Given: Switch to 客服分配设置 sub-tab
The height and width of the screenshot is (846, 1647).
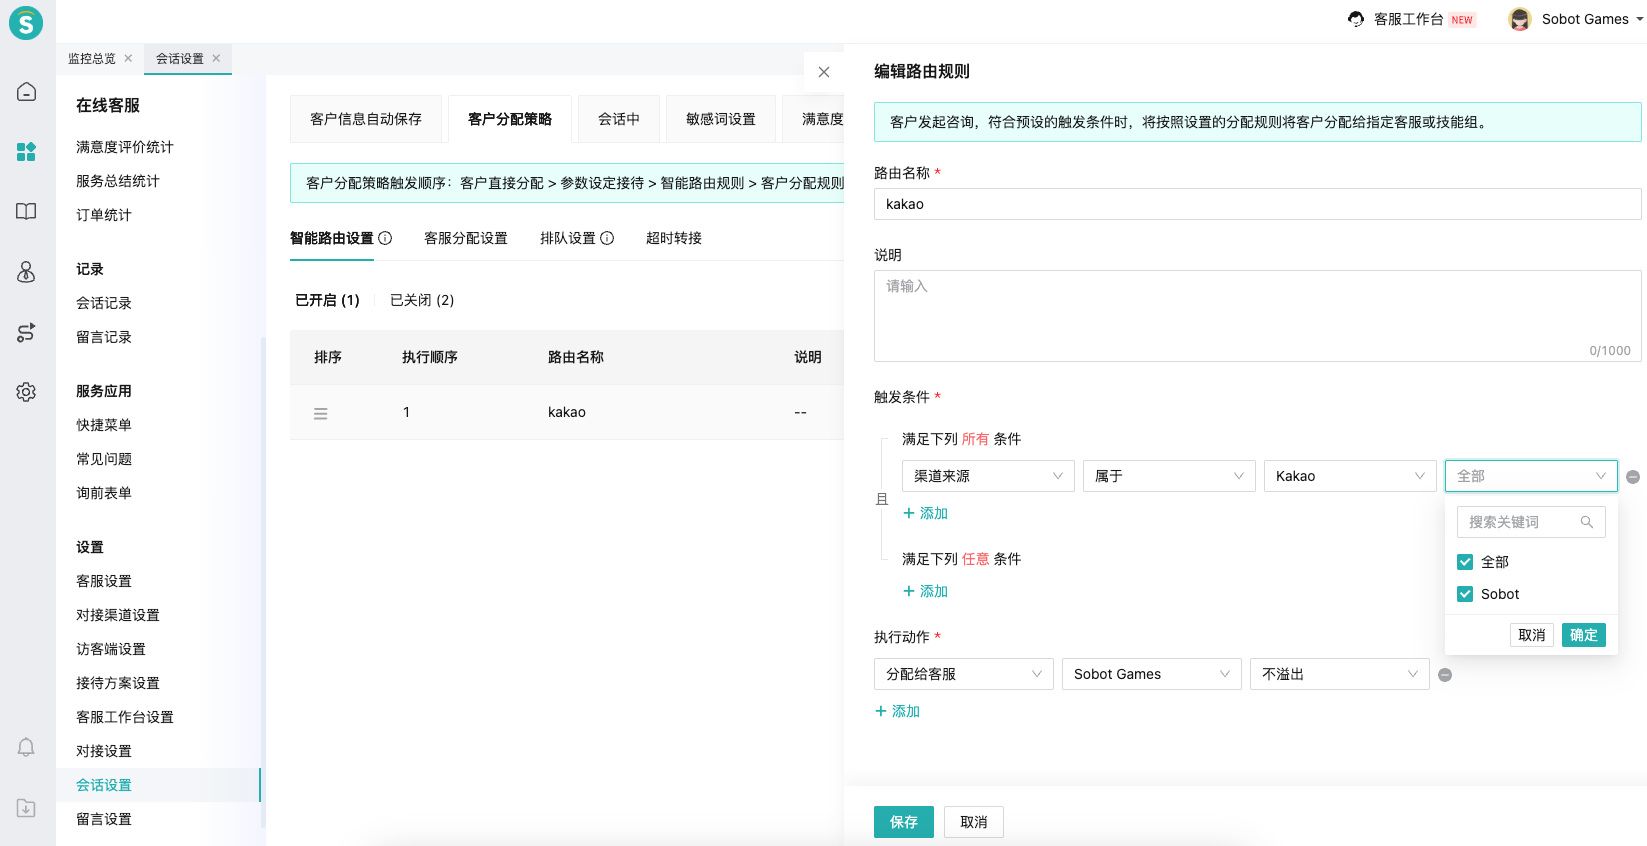Looking at the screenshot, I should coord(466,238).
